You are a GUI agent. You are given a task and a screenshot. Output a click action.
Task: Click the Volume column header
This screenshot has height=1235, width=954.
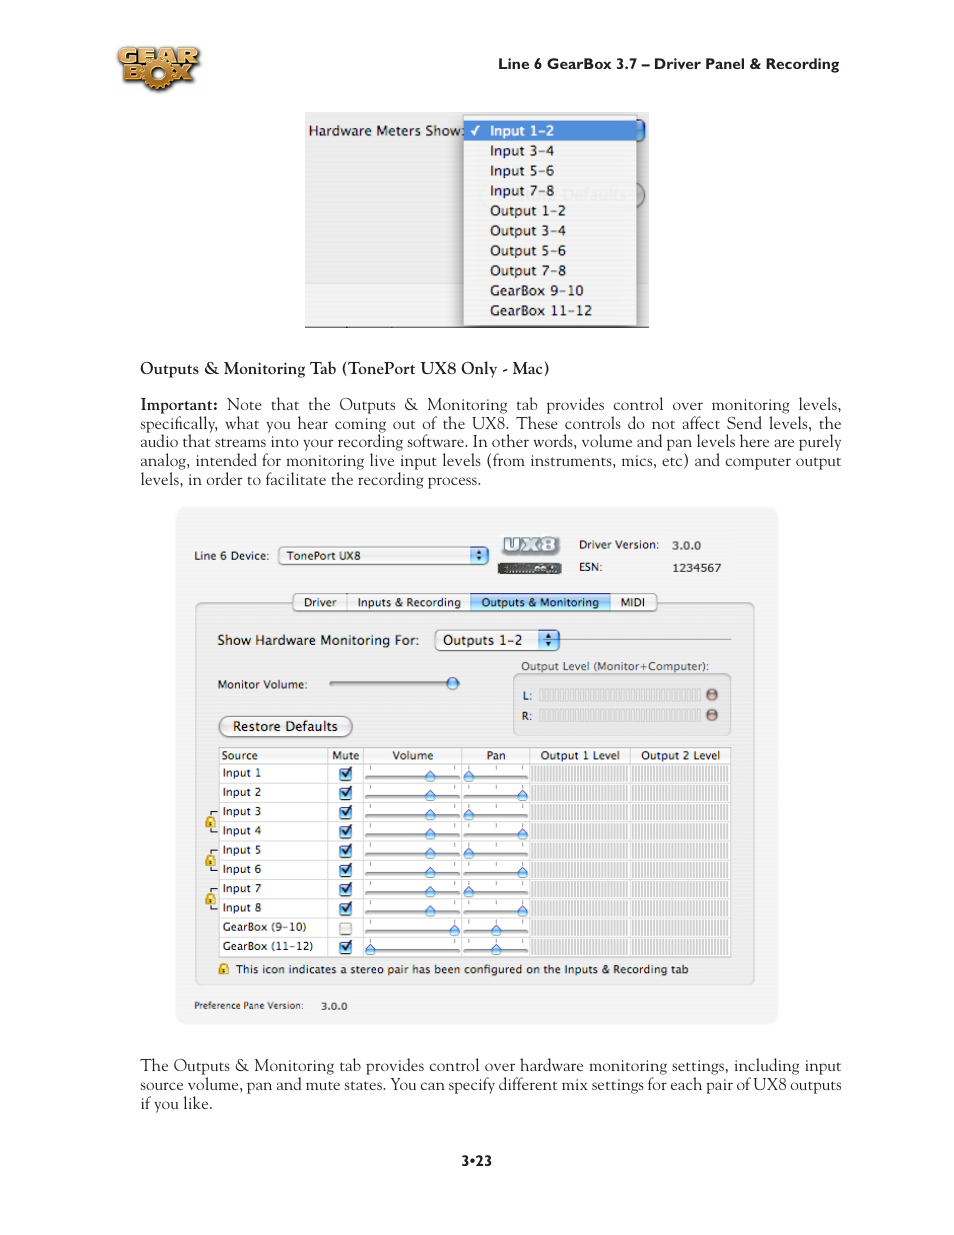click(x=413, y=755)
